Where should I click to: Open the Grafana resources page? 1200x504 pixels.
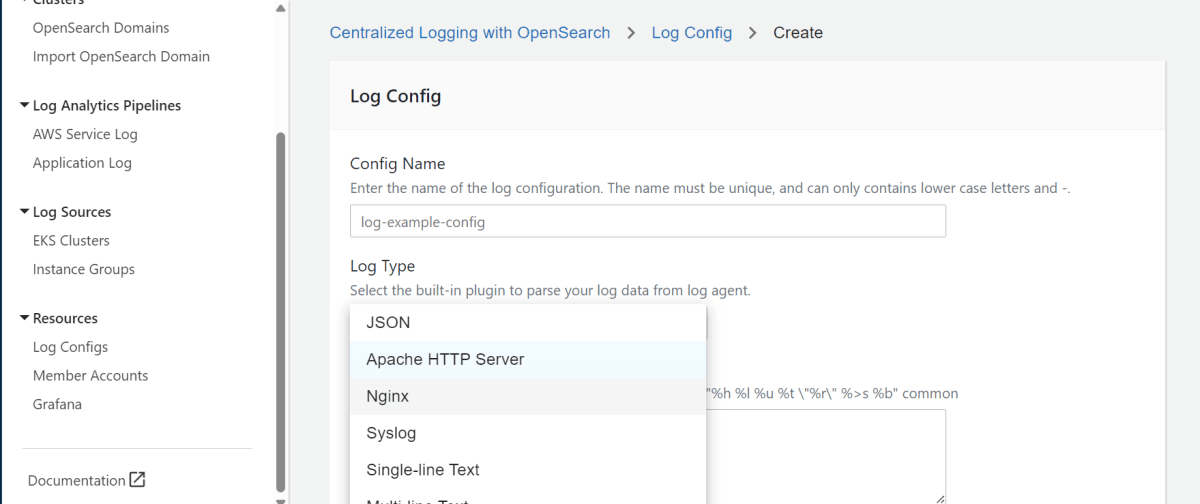[x=57, y=404]
